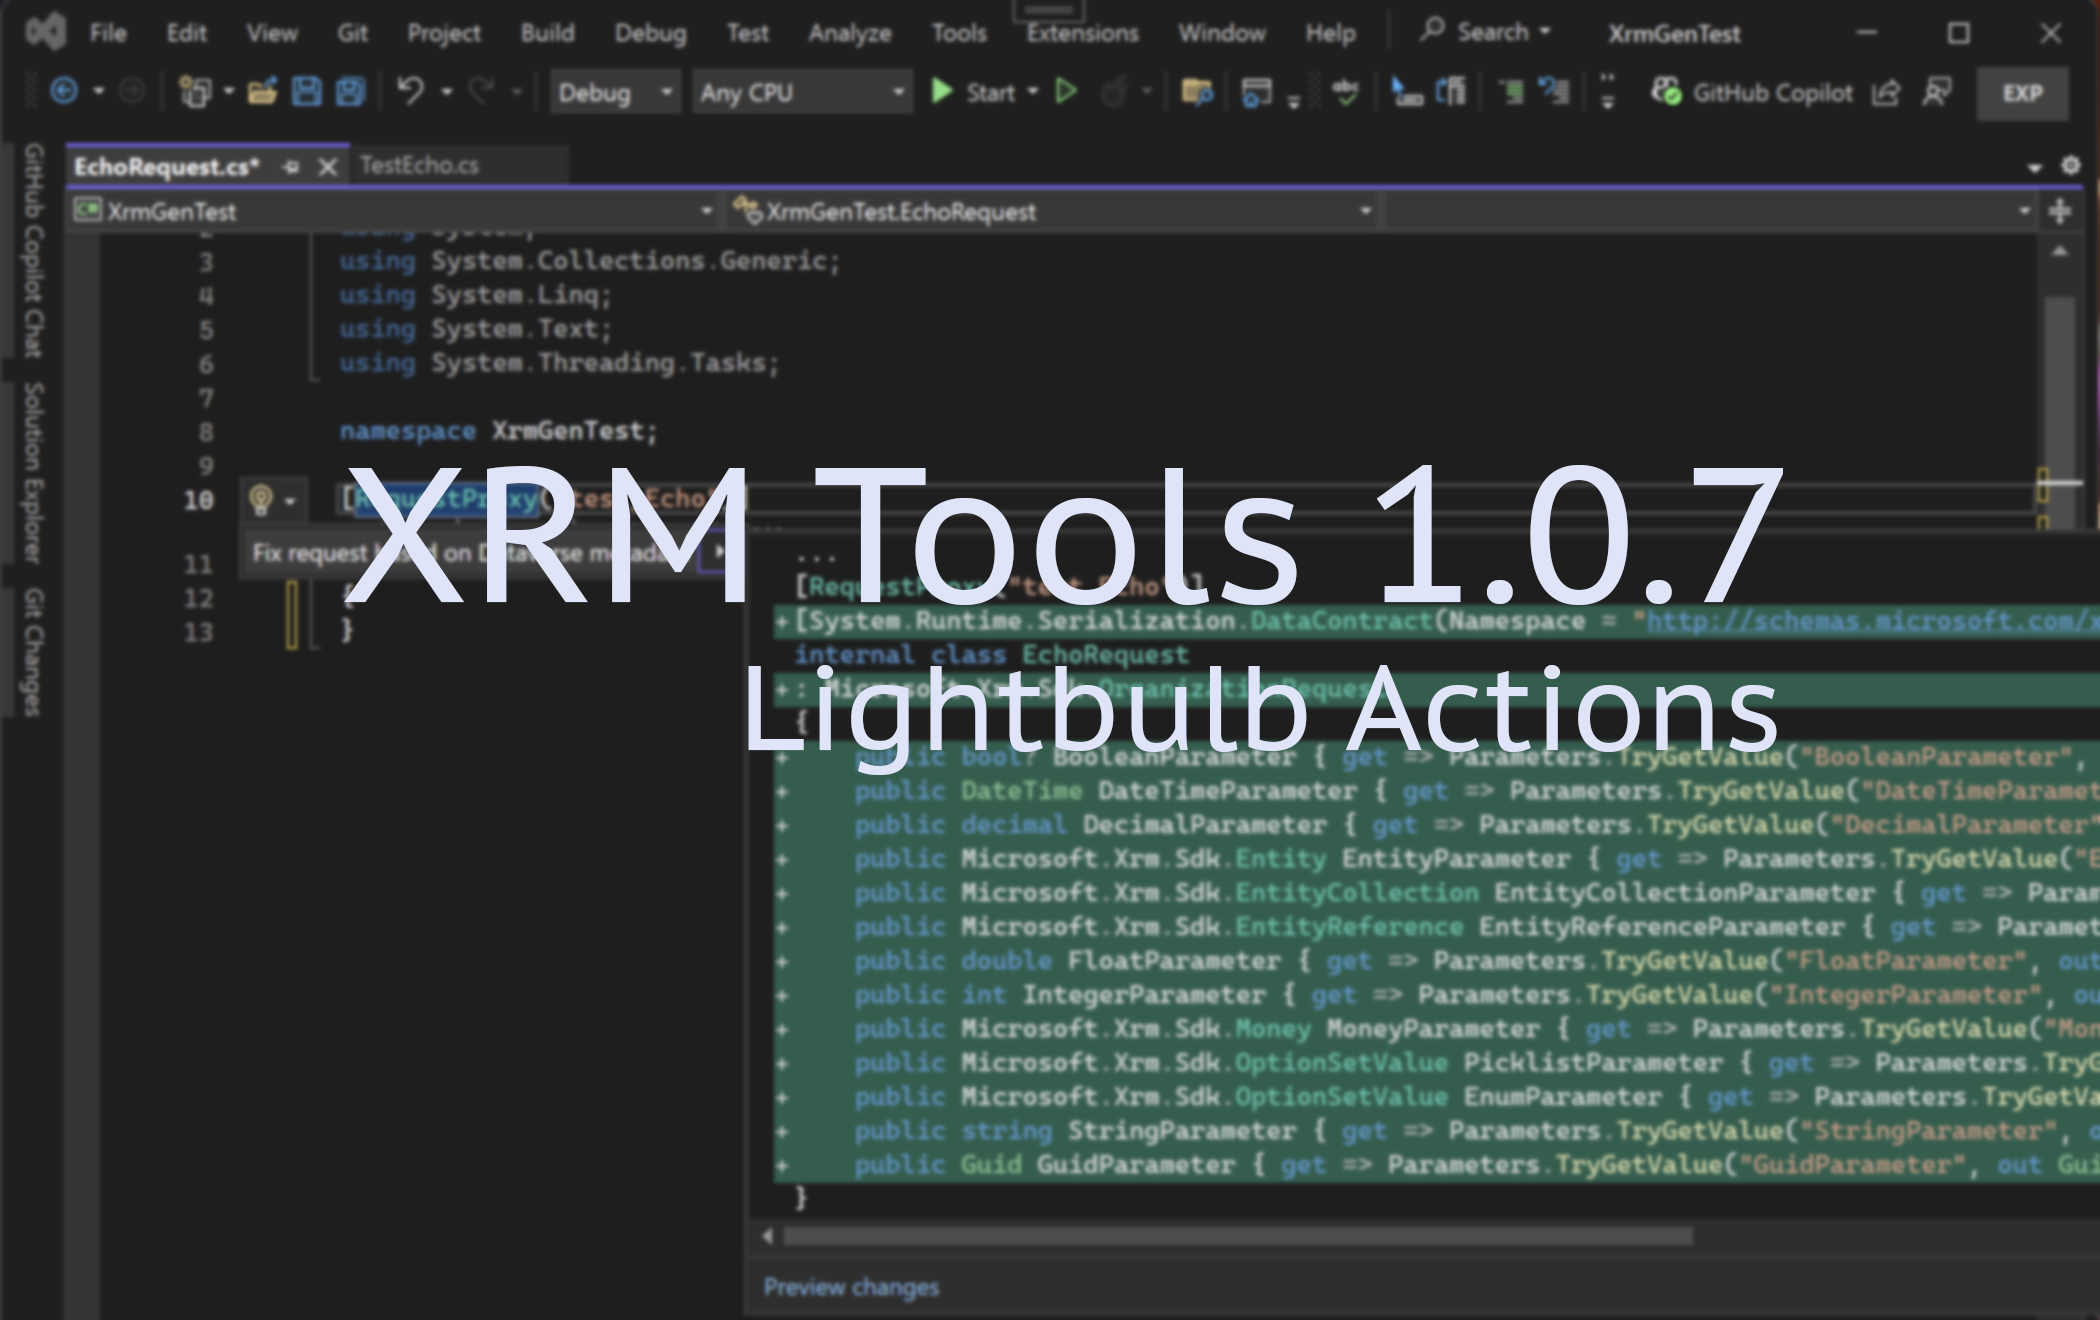
Task: Open GitHub Copilot button
Action: (x=1752, y=93)
